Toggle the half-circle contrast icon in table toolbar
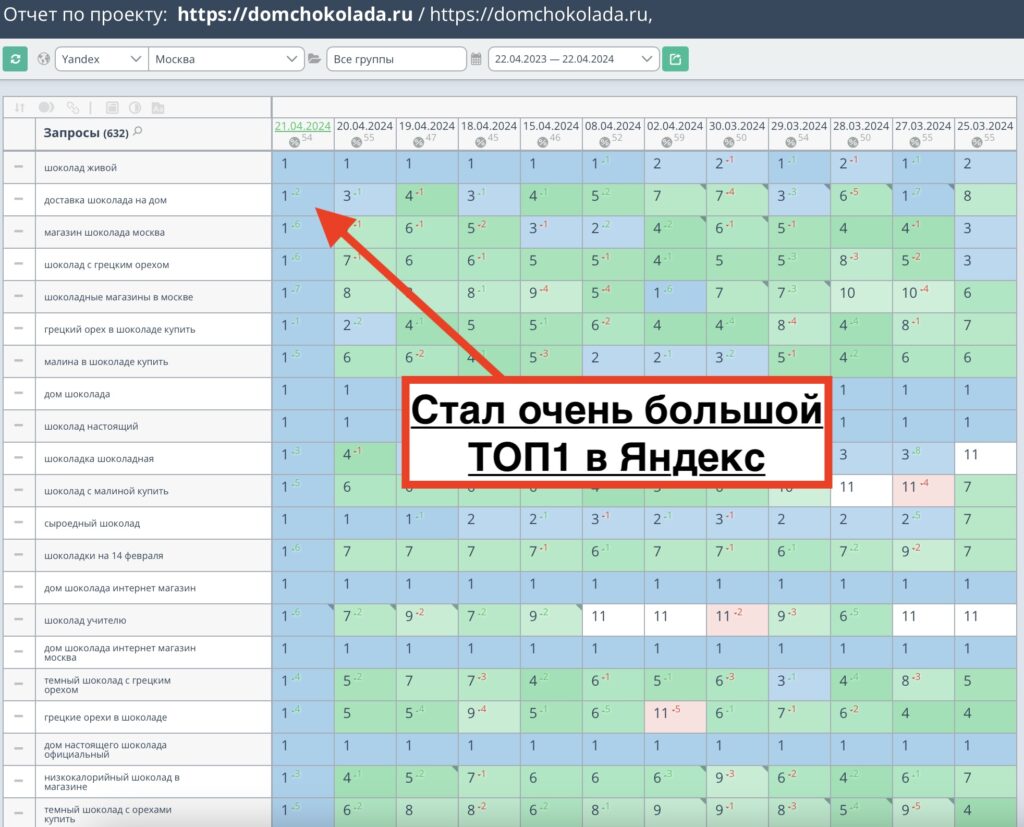Image resolution: width=1024 pixels, height=827 pixels. [x=135, y=108]
